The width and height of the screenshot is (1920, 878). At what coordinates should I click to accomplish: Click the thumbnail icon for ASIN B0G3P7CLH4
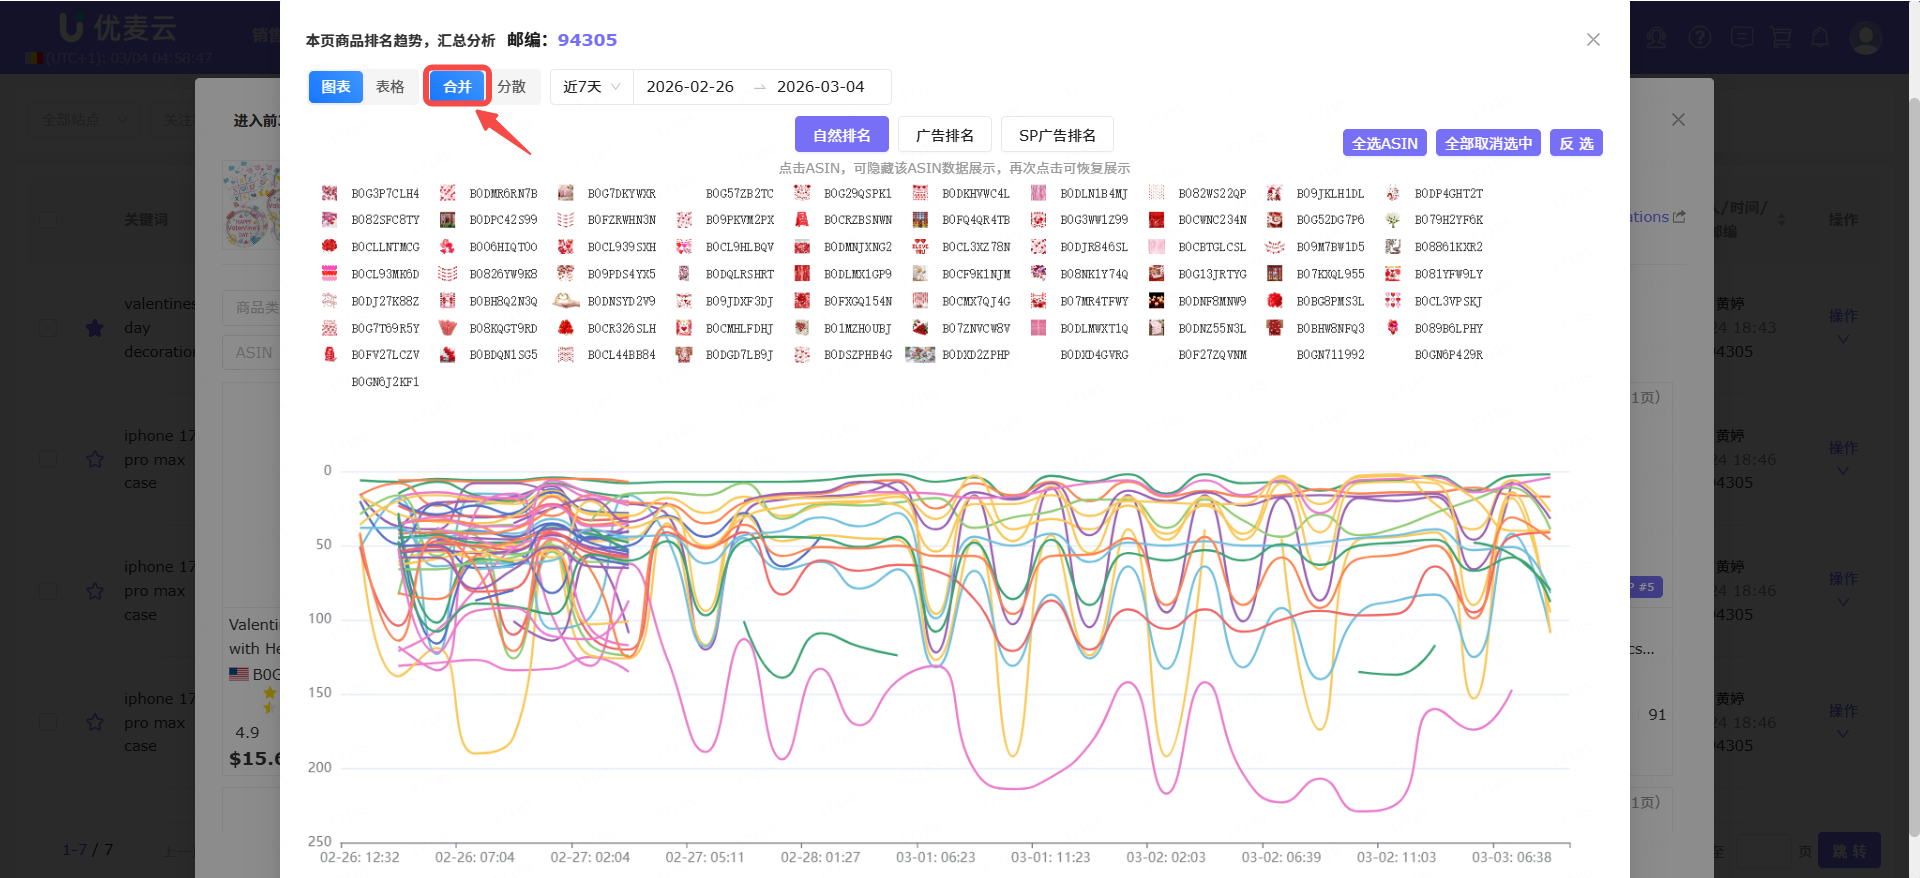point(329,193)
